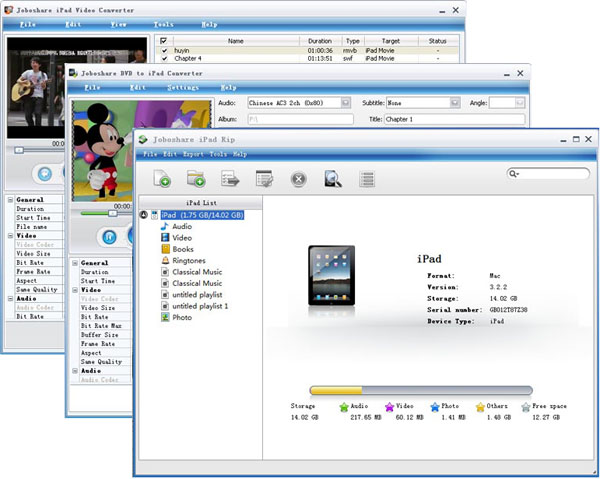
Task: Collapse Audio section in DVD to iPad Converter
Action: pos(75,371)
